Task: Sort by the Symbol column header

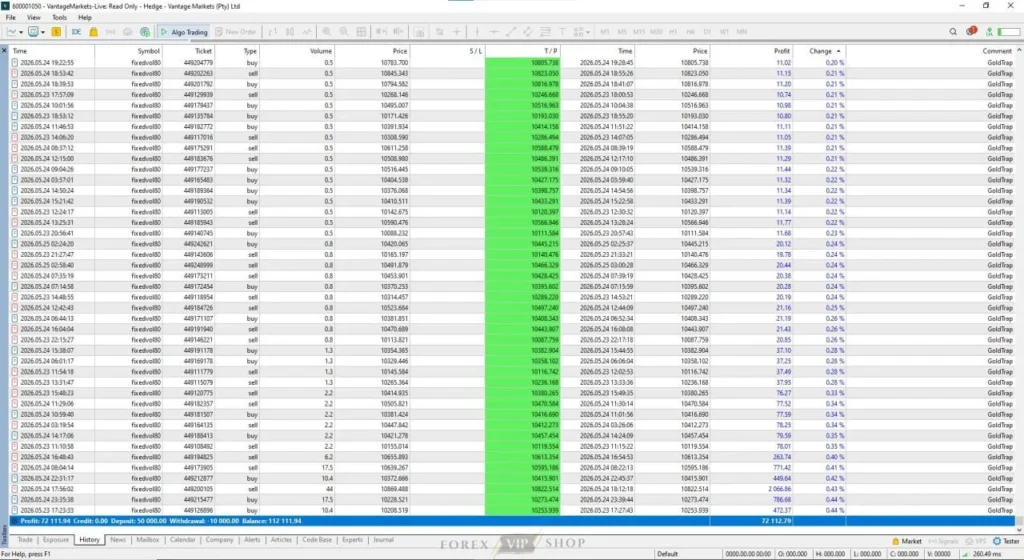Action: [128, 51]
